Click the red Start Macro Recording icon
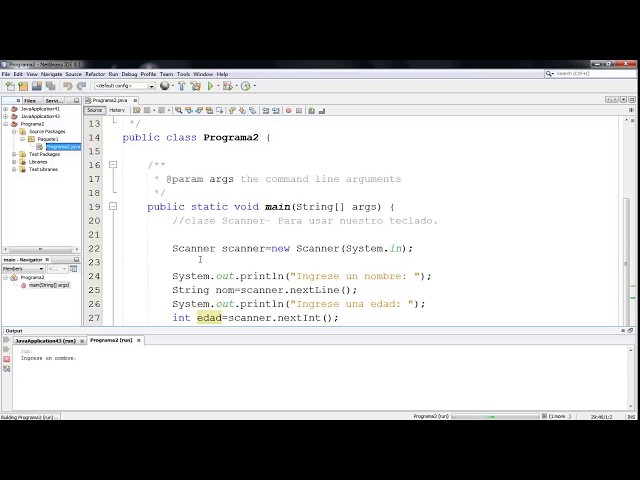 coord(289,111)
